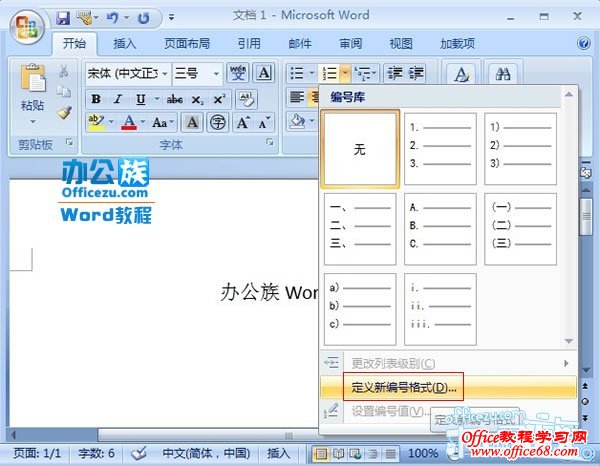
Task: Open font color dropdown arrow
Action: click(x=143, y=122)
